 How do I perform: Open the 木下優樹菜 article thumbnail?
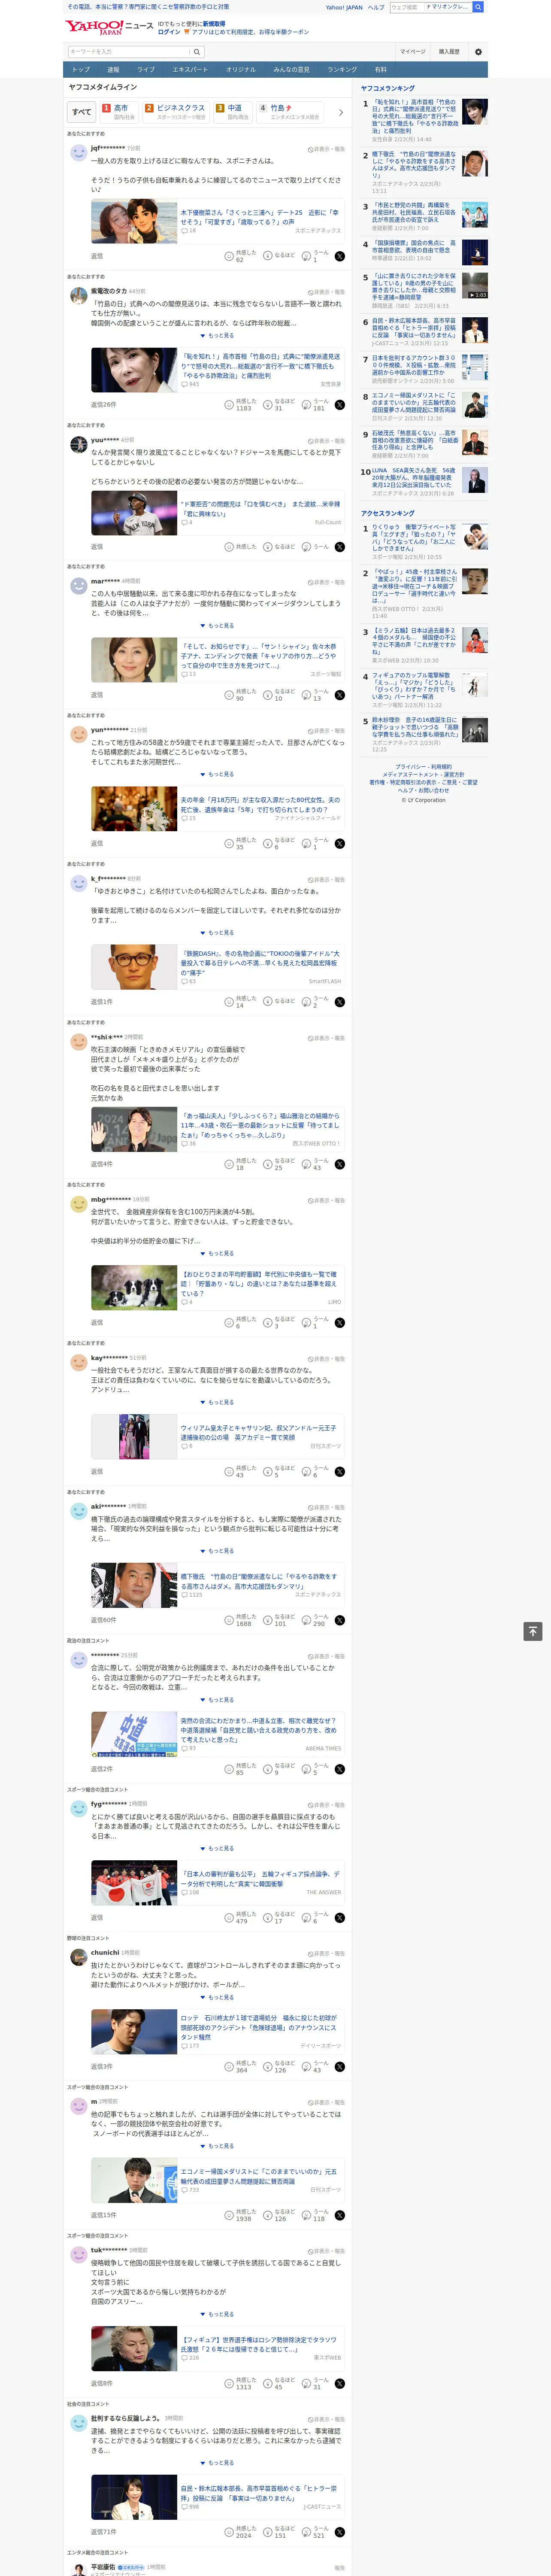(x=134, y=222)
